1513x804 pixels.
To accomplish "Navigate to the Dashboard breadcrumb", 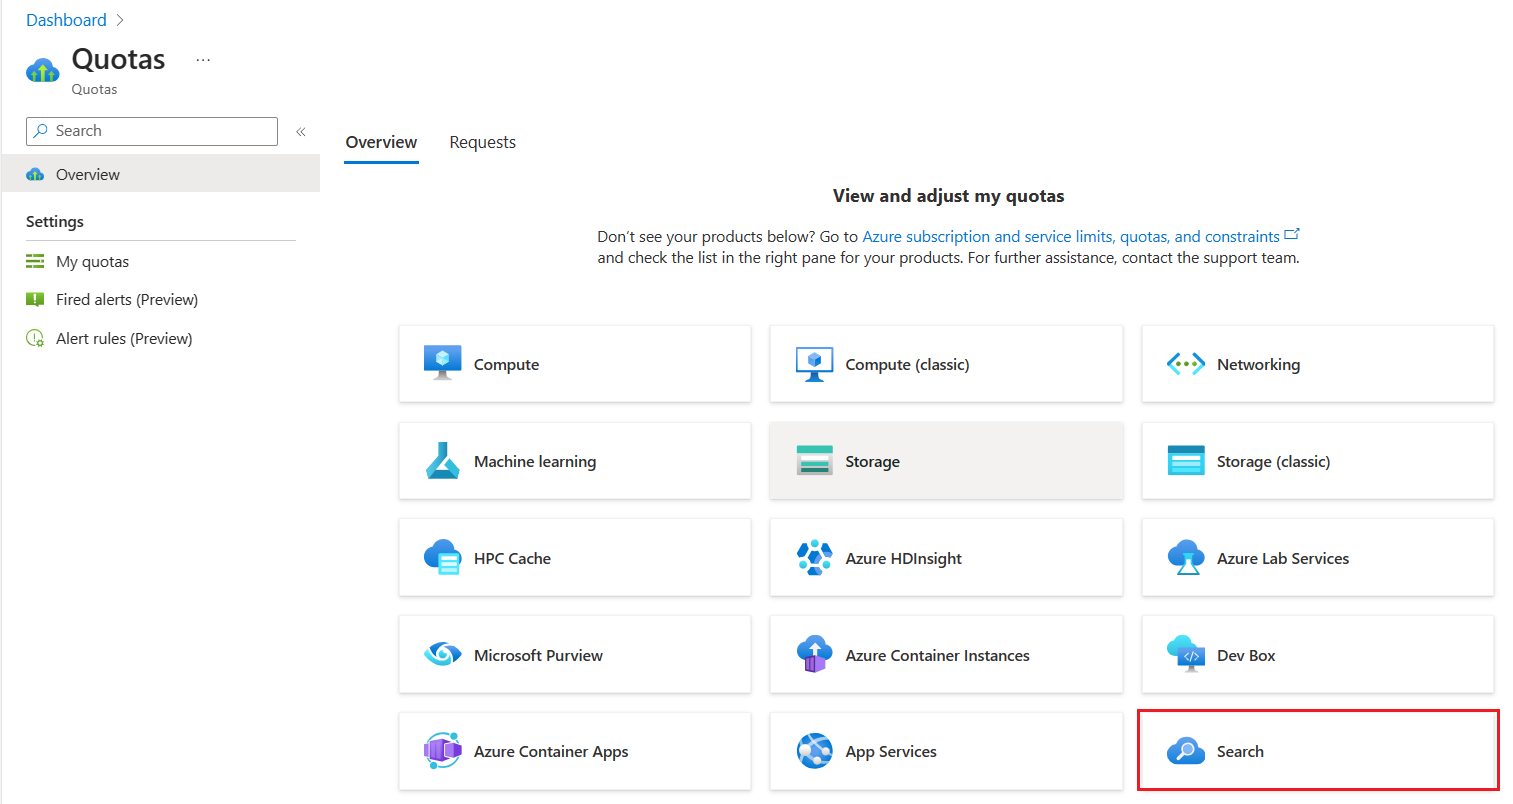I will click(66, 20).
